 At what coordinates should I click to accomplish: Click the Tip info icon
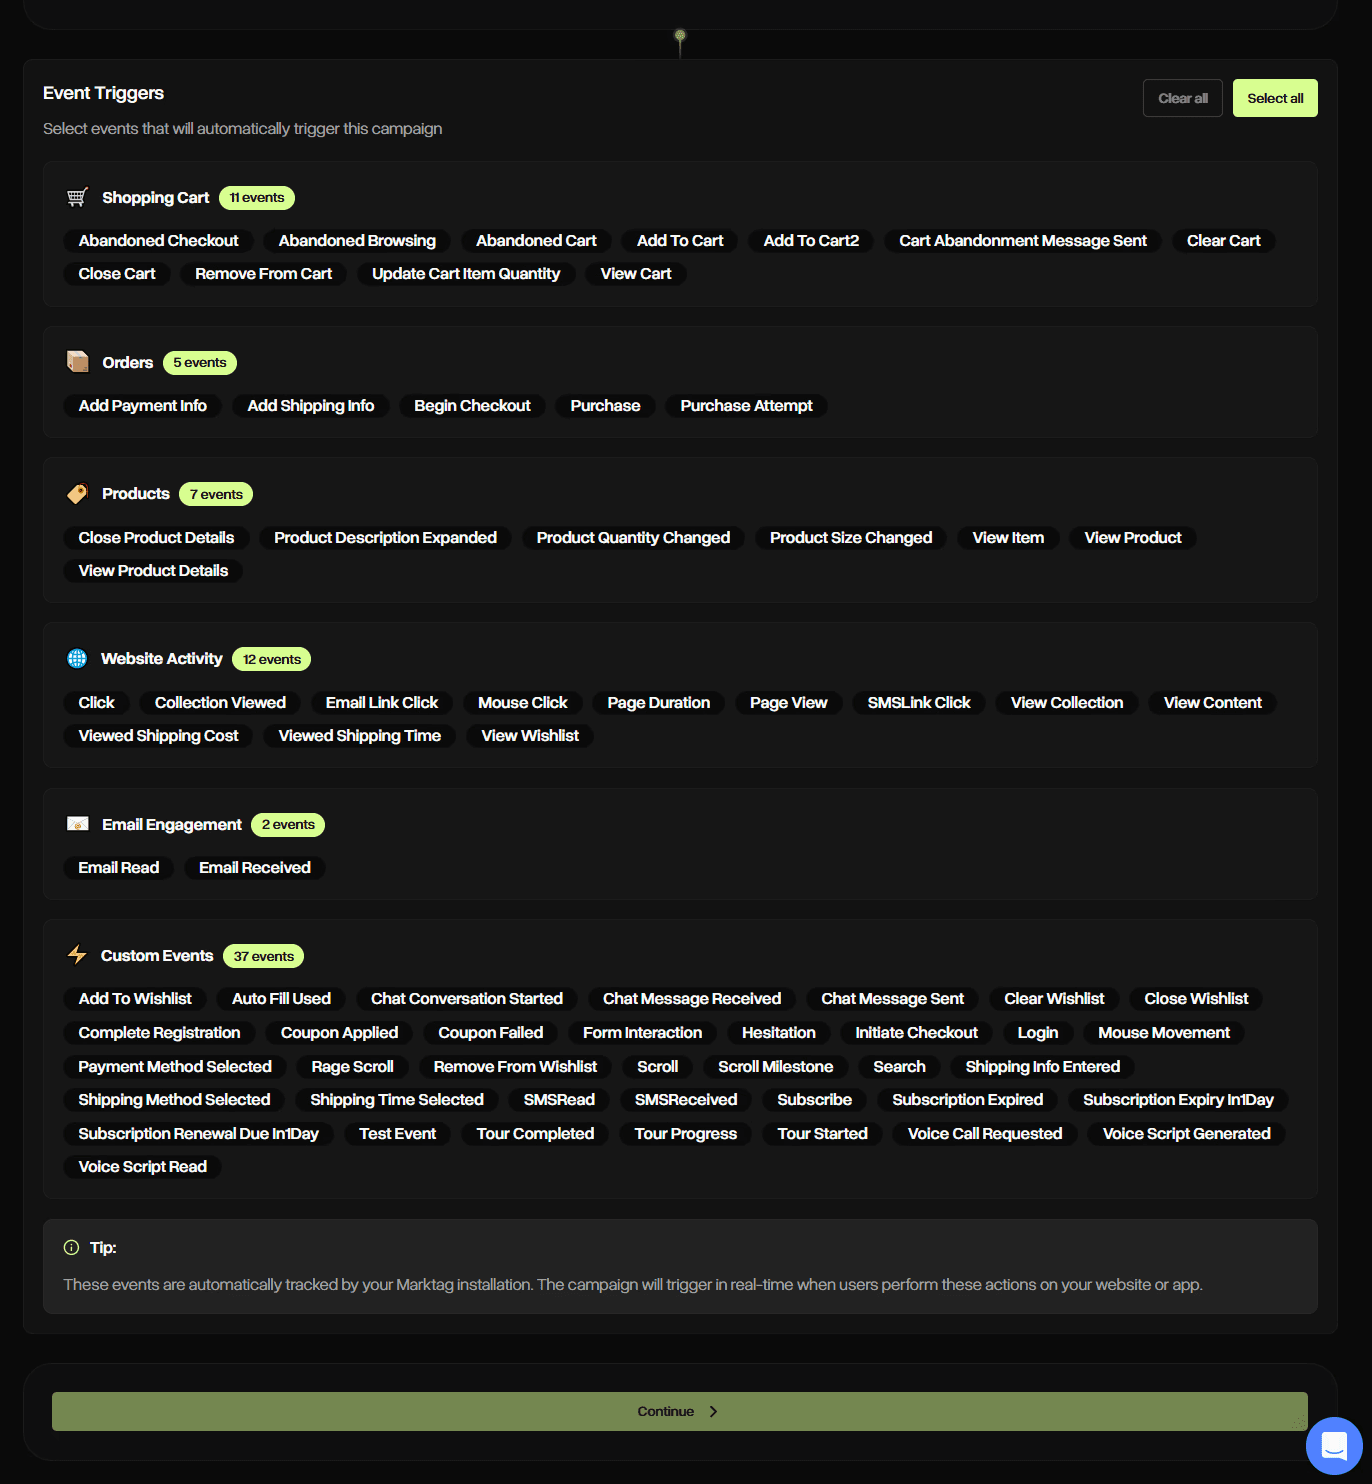coord(71,1247)
